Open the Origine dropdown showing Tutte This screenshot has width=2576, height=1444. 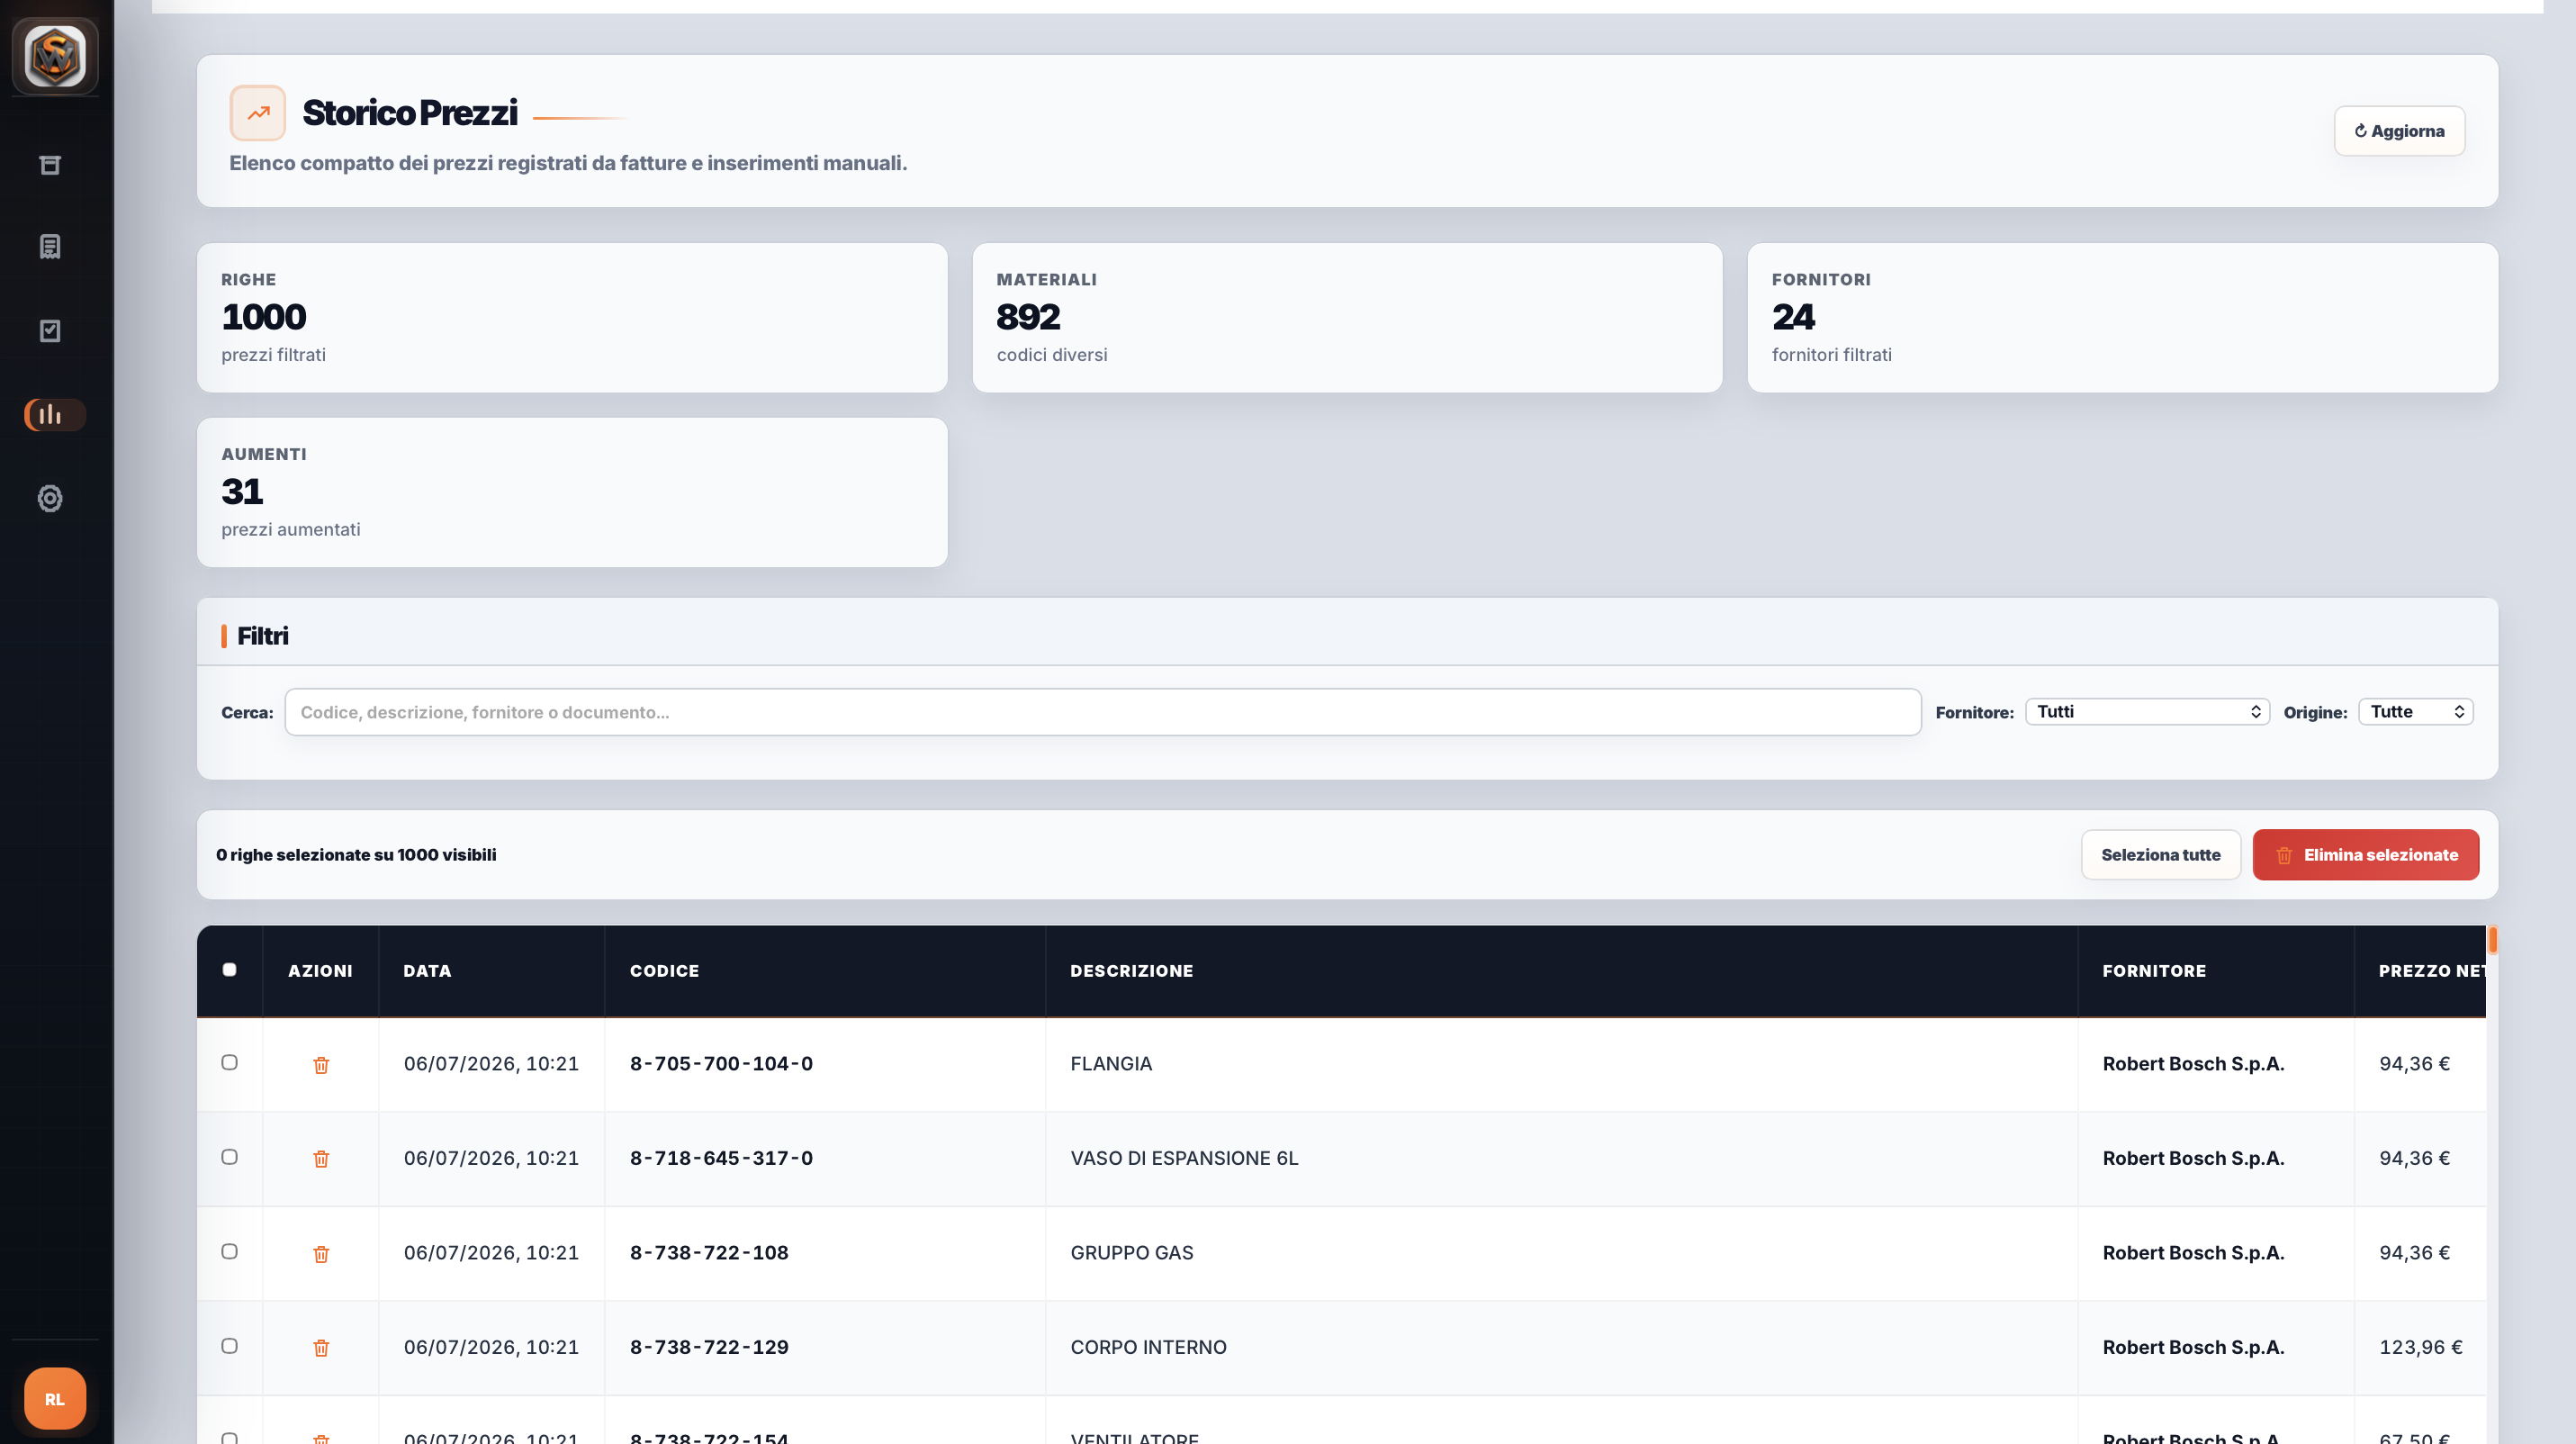pyautogui.click(x=2416, y=712)
